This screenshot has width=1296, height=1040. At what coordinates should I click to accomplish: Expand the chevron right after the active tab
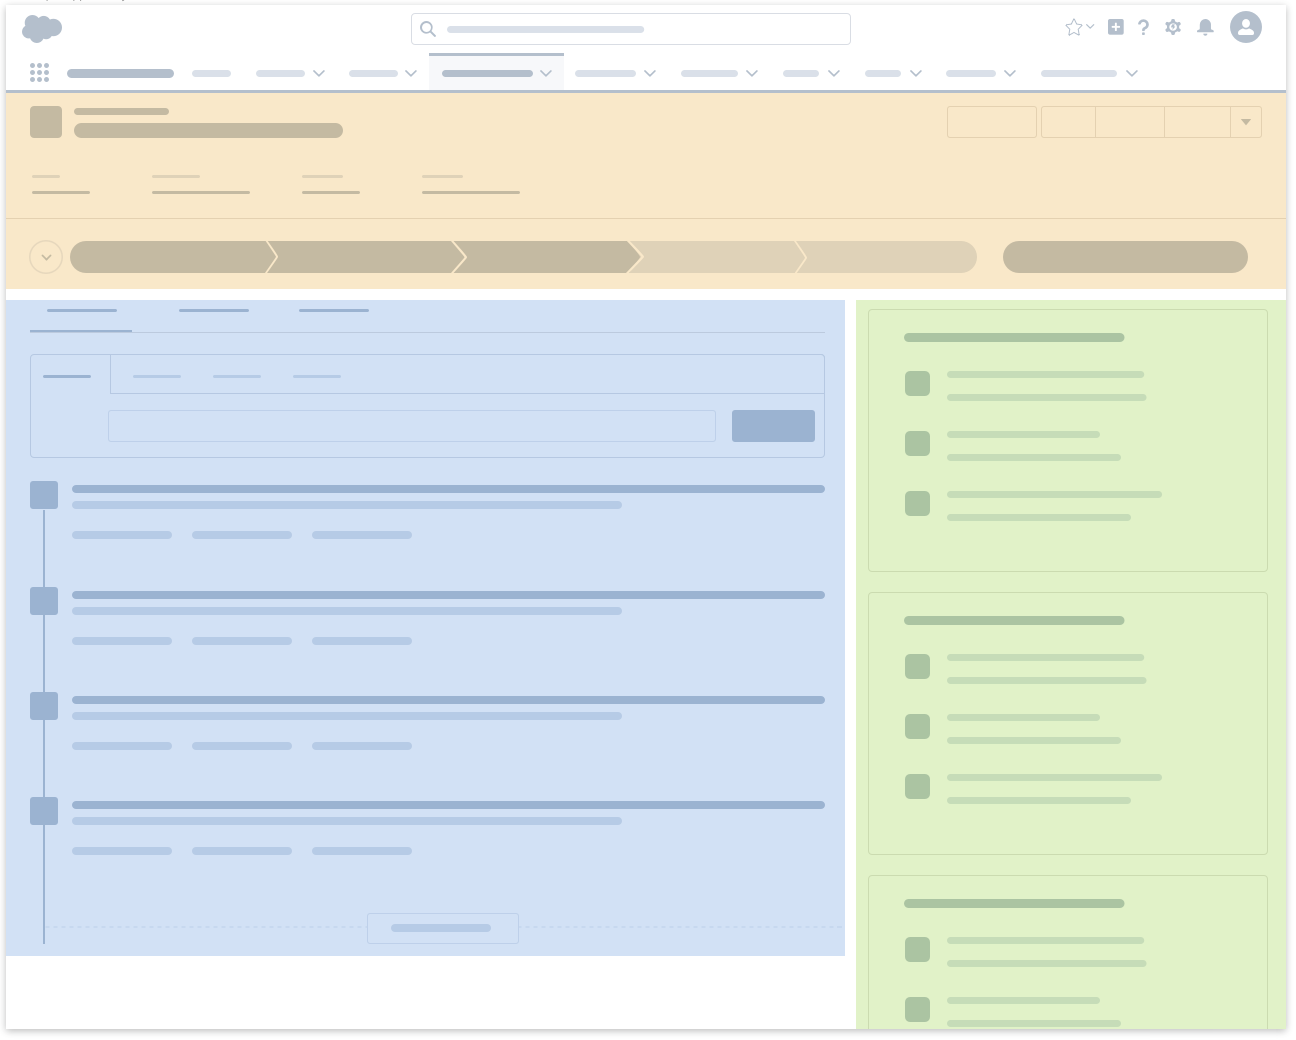point(650,73)
